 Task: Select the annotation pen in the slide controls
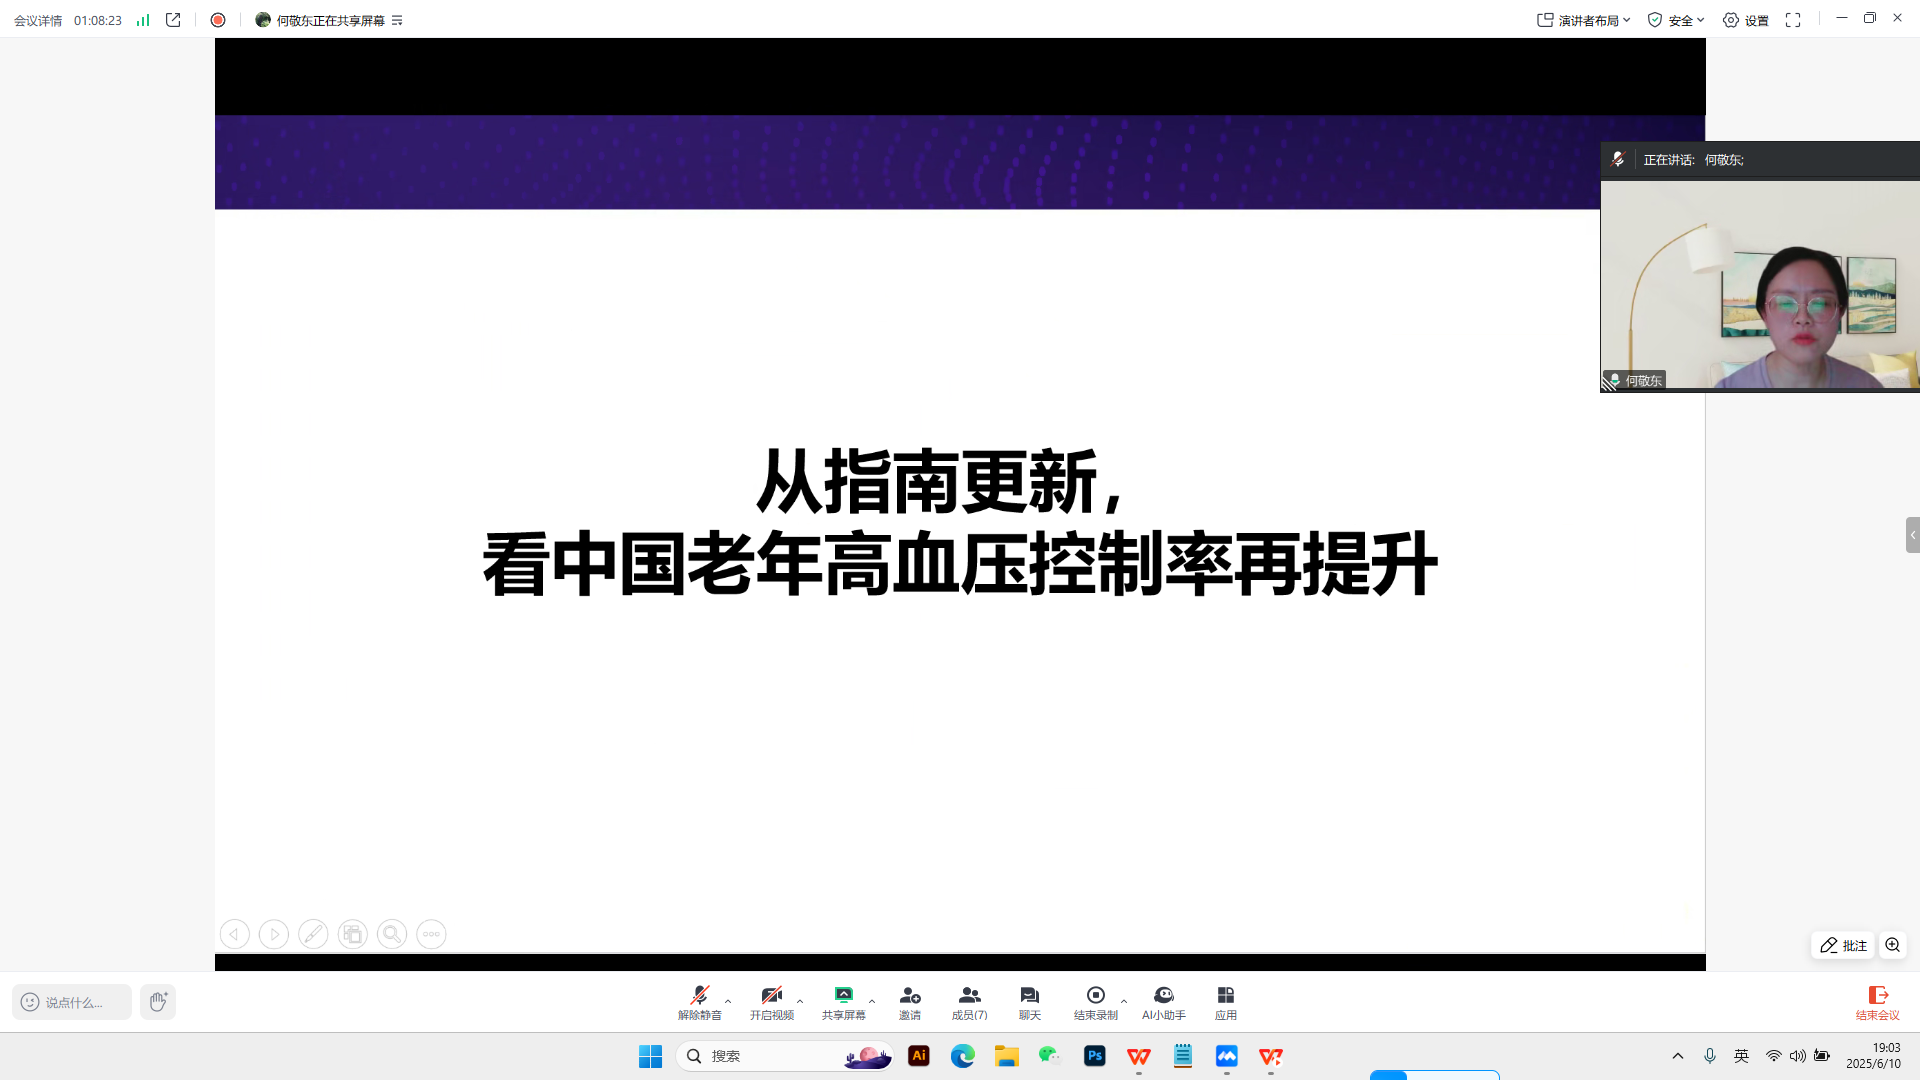[x=313, y=933]
